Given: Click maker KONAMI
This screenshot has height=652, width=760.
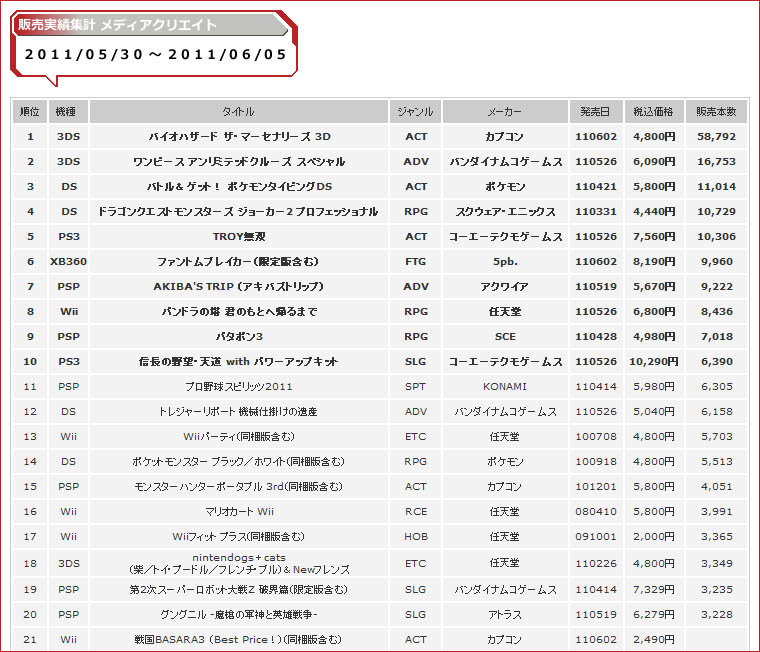Looking at the screenshot, I should [x=505, y=386].
